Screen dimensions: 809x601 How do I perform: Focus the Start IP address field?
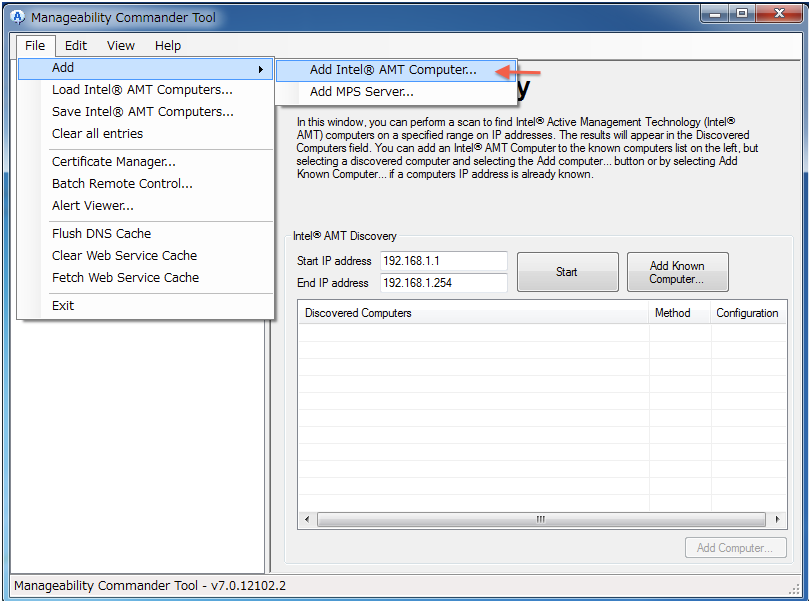click(444, 261)
